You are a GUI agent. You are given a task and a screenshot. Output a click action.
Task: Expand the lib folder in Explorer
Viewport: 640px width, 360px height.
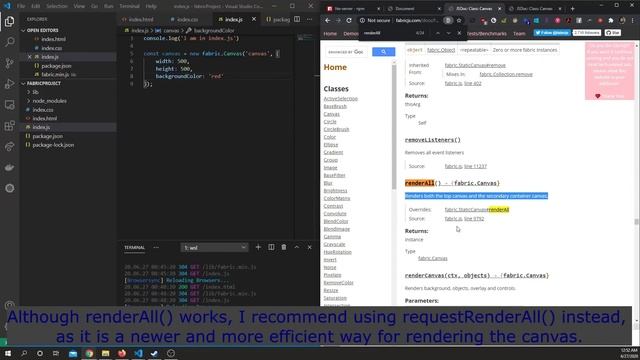35,92
